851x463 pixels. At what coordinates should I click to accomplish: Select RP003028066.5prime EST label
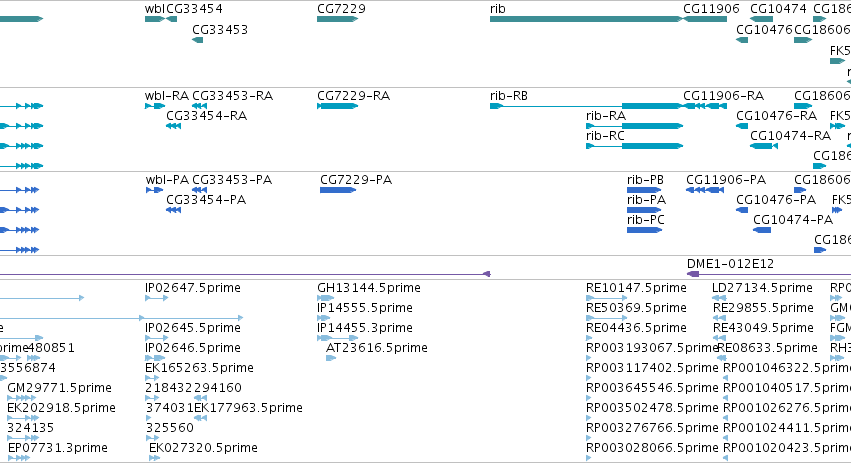[x=652, y=449]
